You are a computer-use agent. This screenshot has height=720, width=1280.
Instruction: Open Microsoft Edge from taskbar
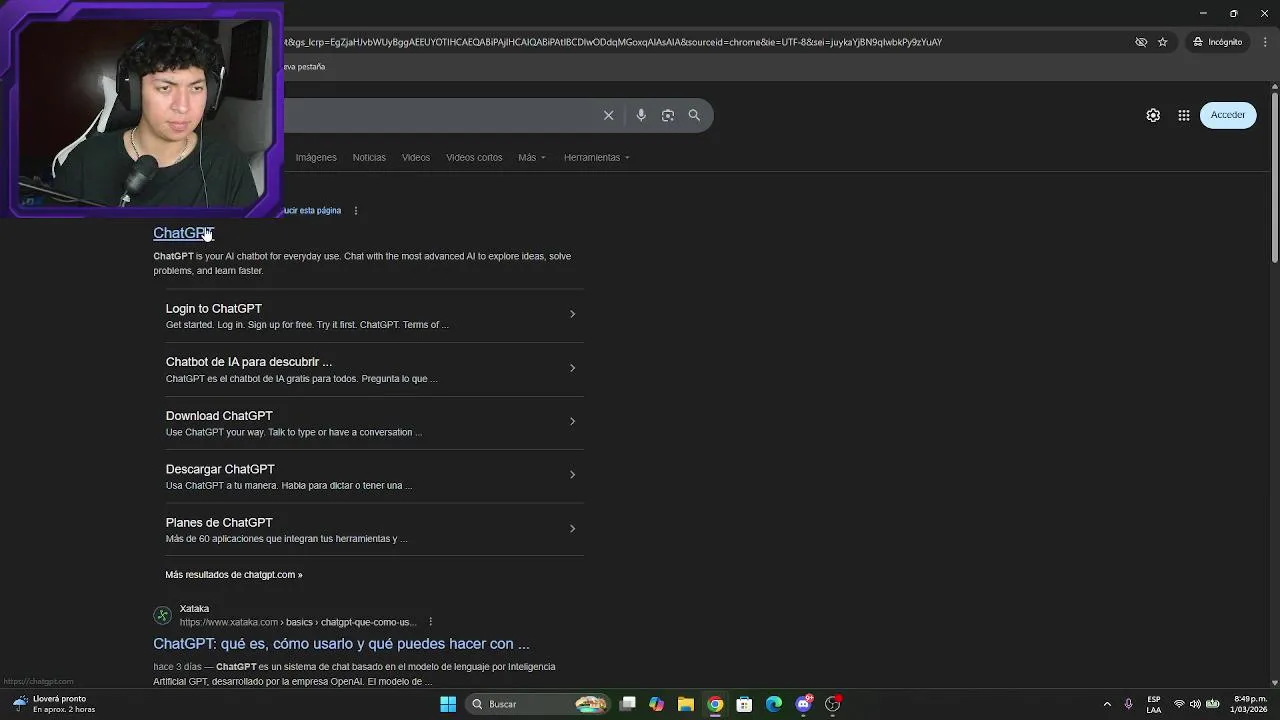[774, 704]
